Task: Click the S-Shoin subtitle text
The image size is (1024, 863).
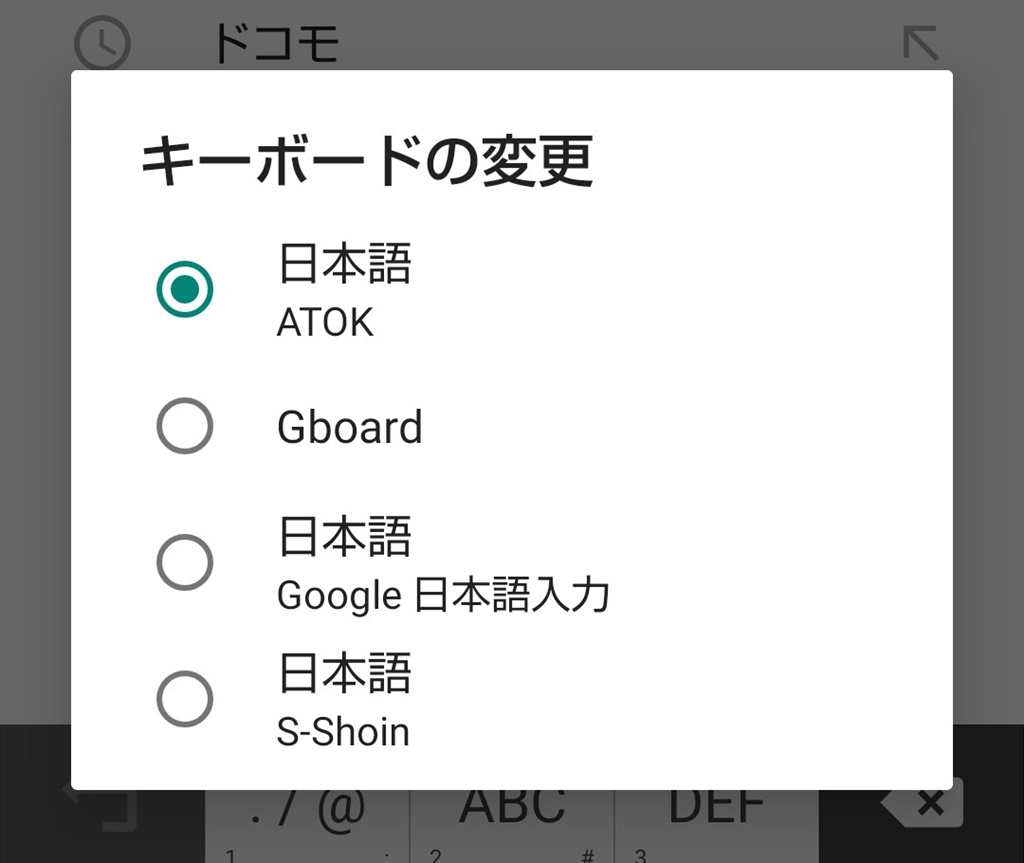Action: point(343,732)
